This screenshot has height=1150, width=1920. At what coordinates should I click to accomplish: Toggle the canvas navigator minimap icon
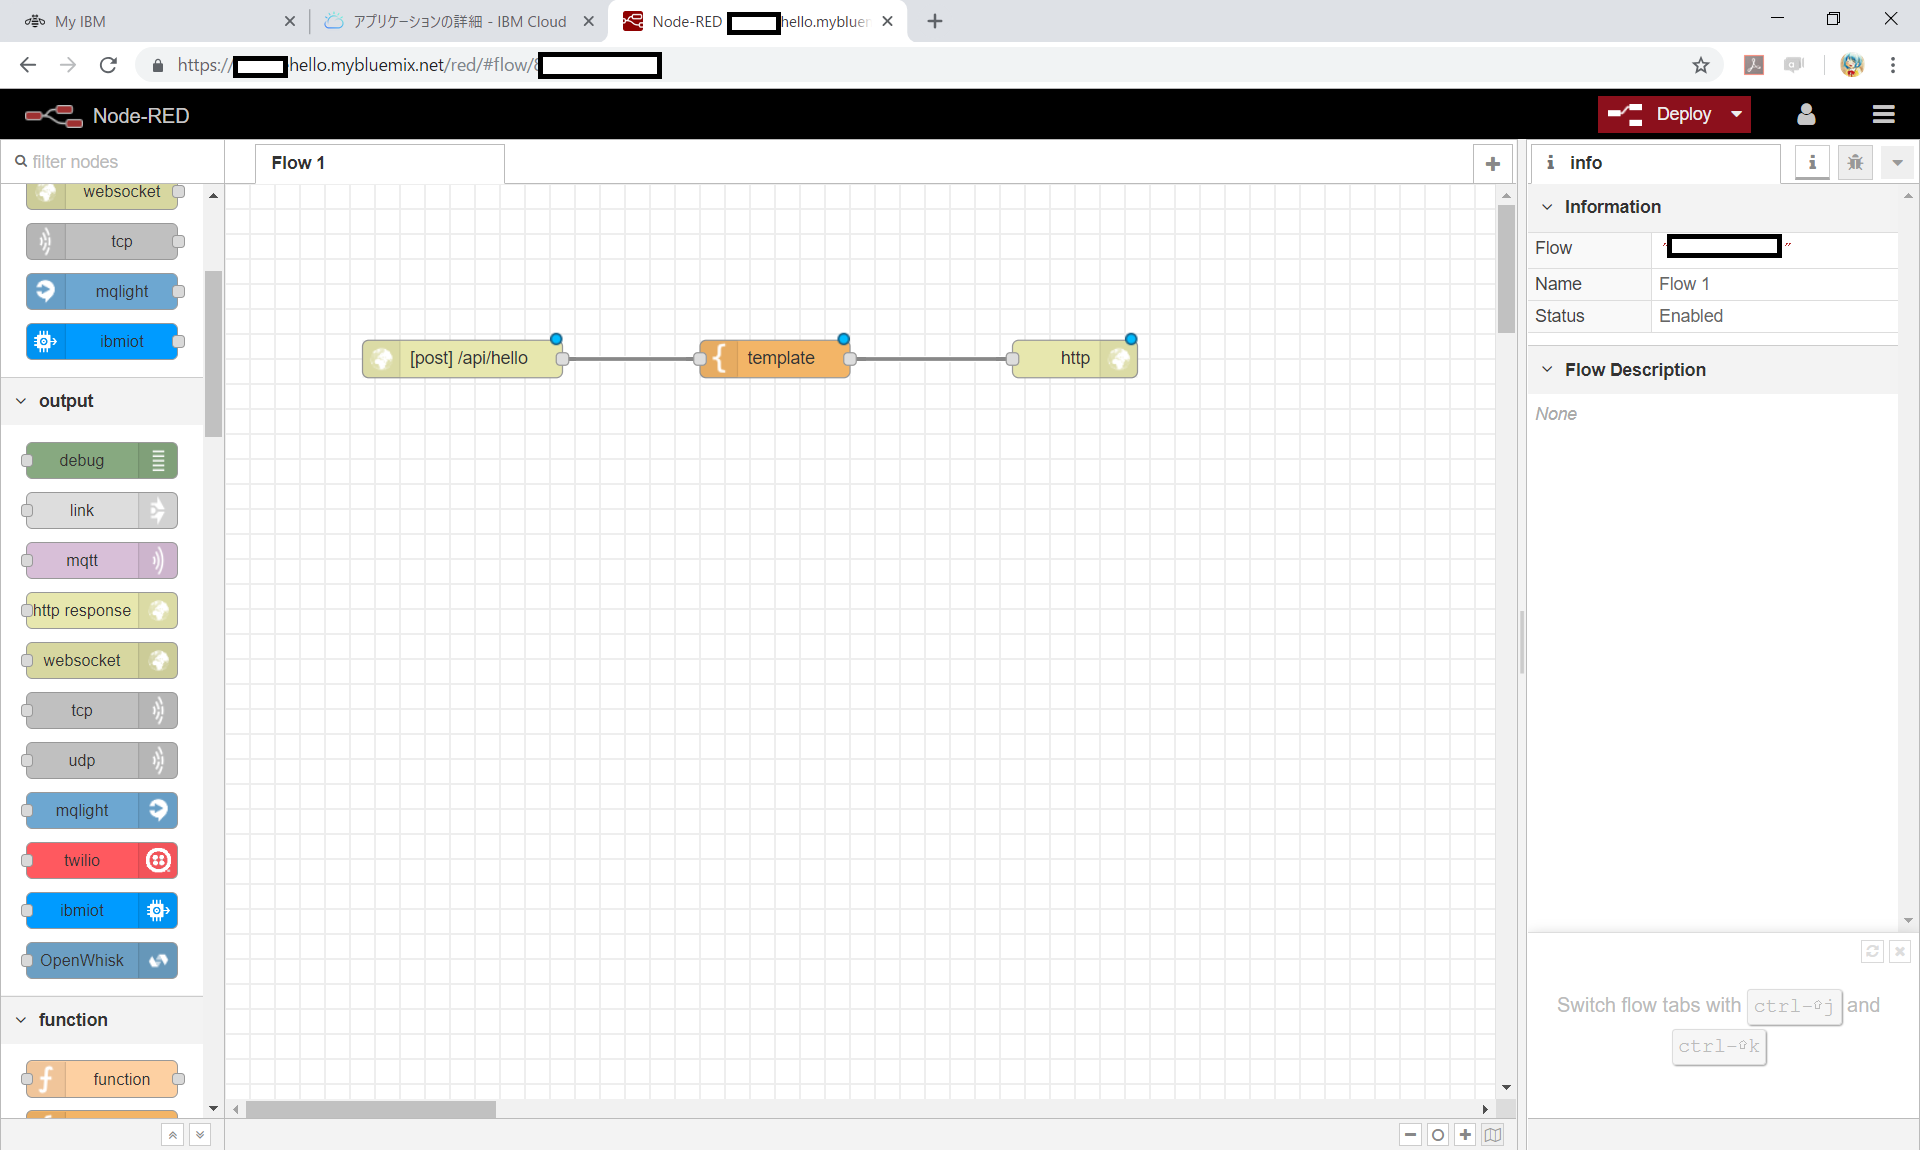[1491, 1134]
